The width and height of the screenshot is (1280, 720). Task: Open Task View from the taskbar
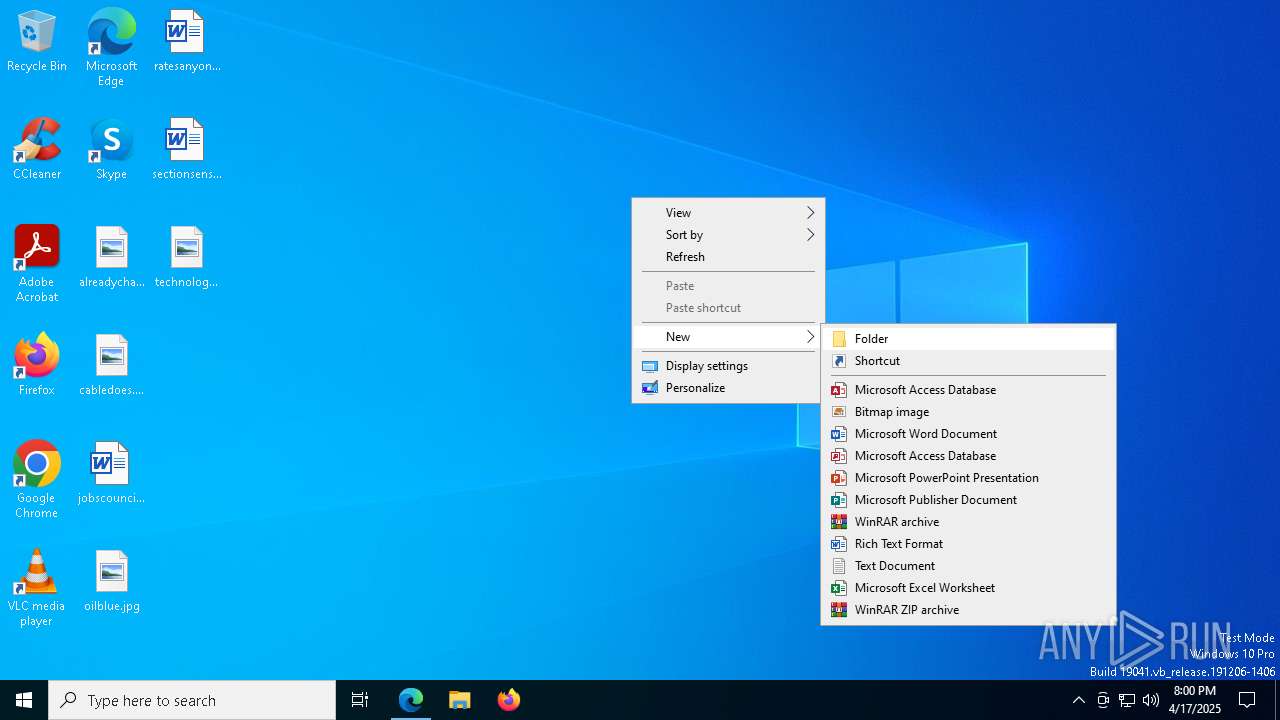360,700
